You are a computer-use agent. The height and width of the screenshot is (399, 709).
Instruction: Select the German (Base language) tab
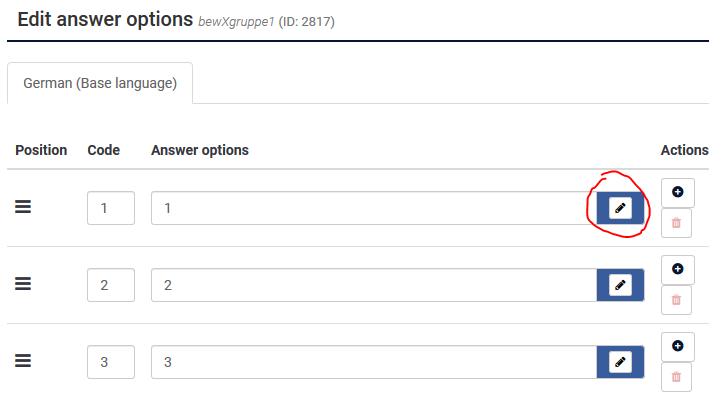point(100,83)
